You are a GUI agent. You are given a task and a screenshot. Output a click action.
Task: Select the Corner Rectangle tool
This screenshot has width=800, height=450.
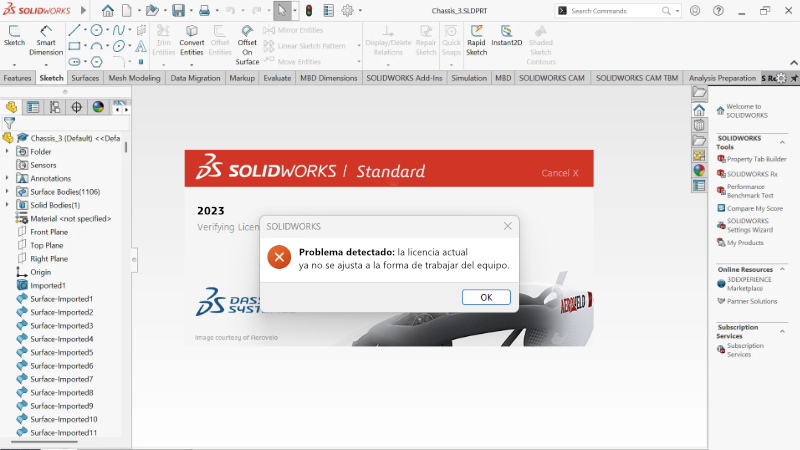tap(74, 46)
